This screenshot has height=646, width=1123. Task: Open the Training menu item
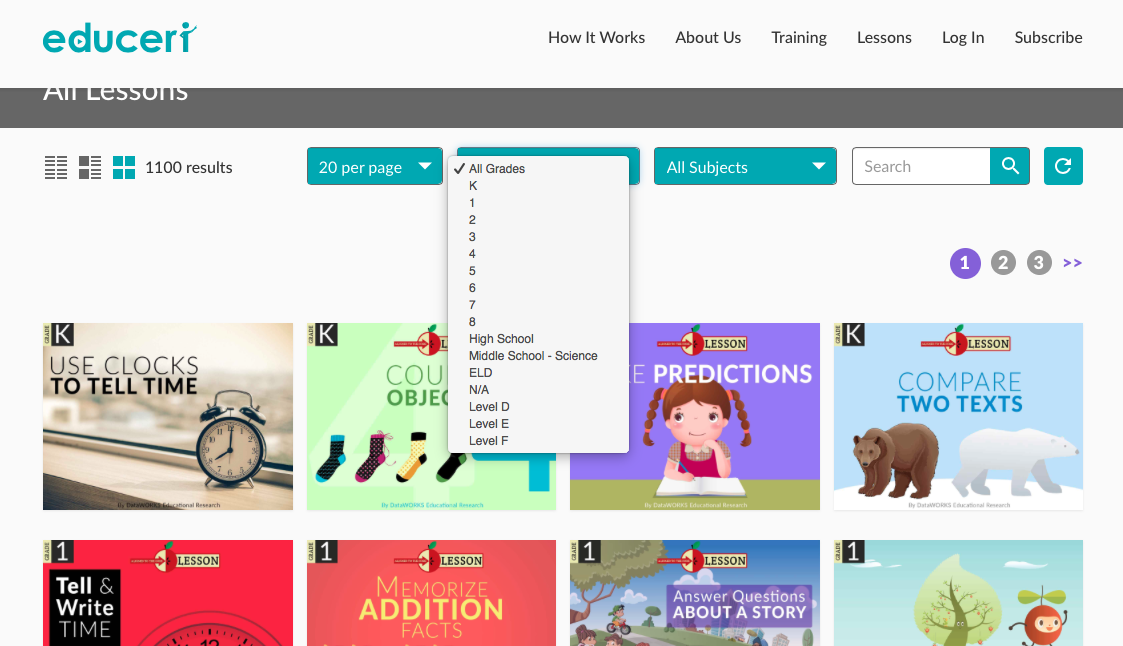(x=799, y=37)
